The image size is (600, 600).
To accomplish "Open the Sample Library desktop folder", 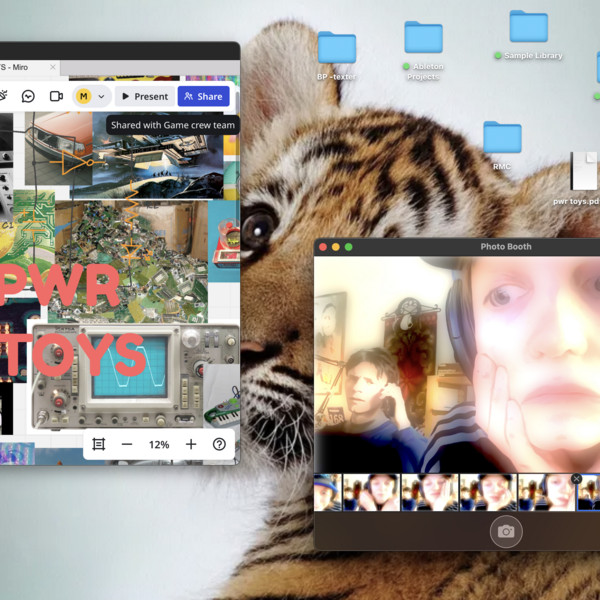I will pos(528,26).
